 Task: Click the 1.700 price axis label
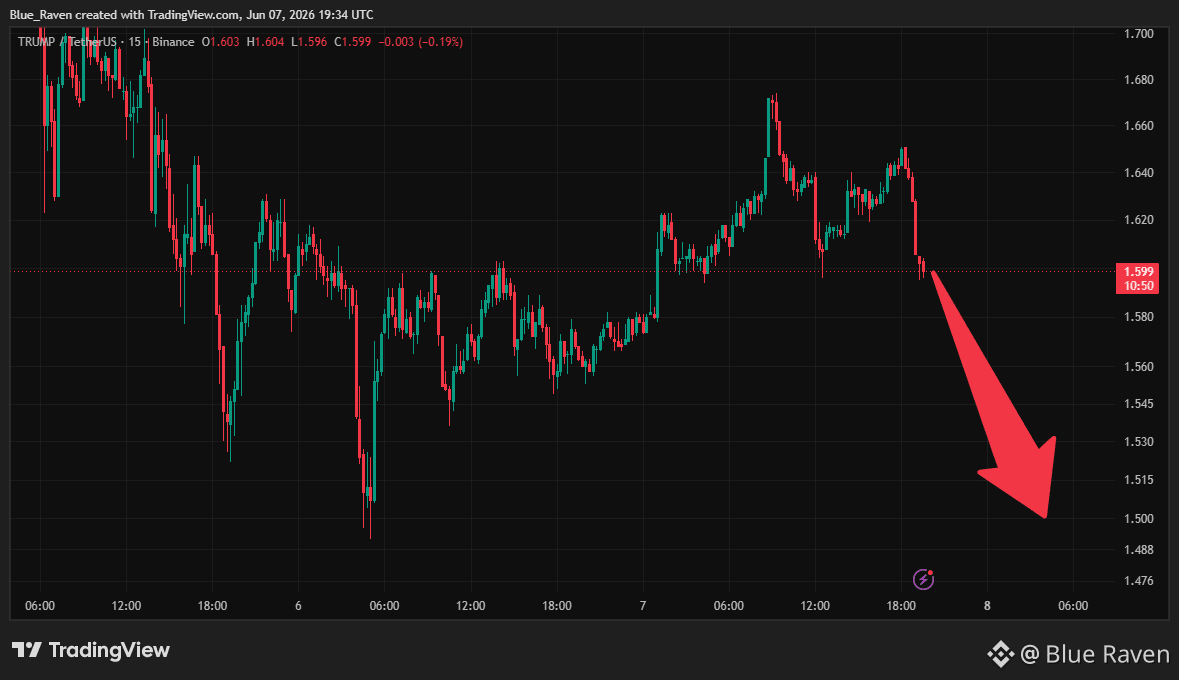pyautogui.click(x=1138, y=34)
